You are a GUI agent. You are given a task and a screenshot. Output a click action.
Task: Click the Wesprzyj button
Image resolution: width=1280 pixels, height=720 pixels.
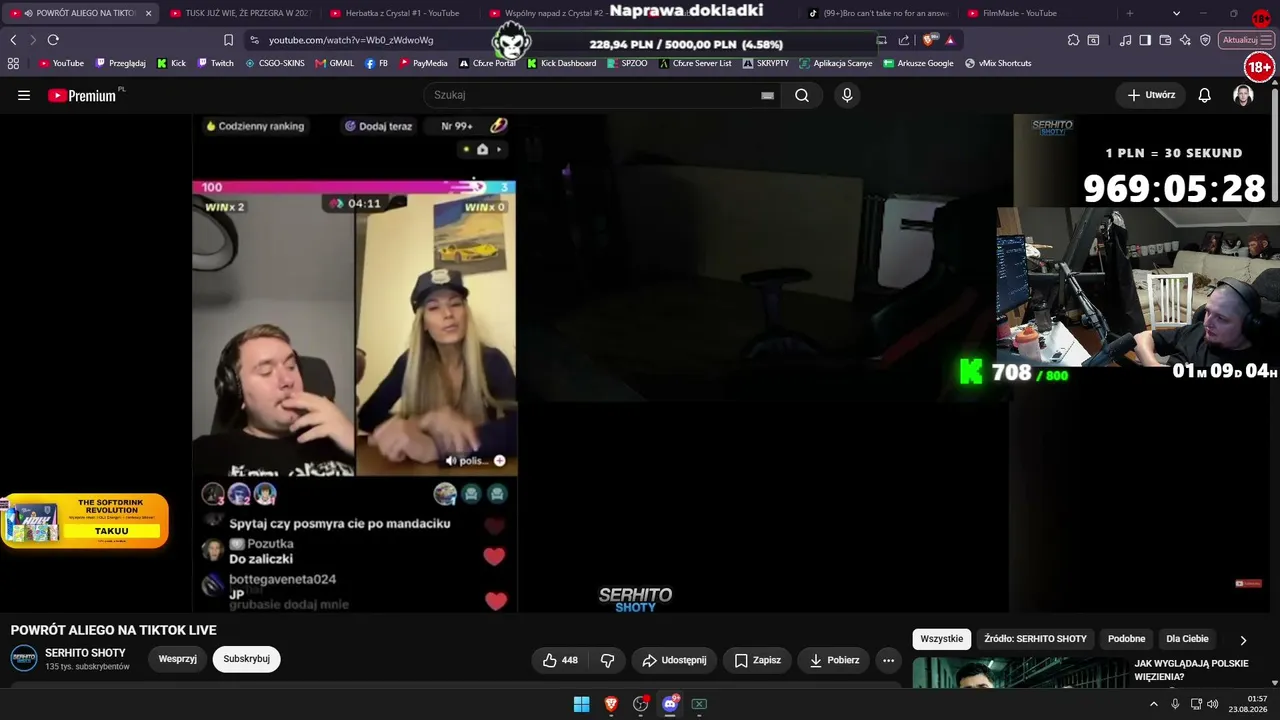(x=177, y=659)
